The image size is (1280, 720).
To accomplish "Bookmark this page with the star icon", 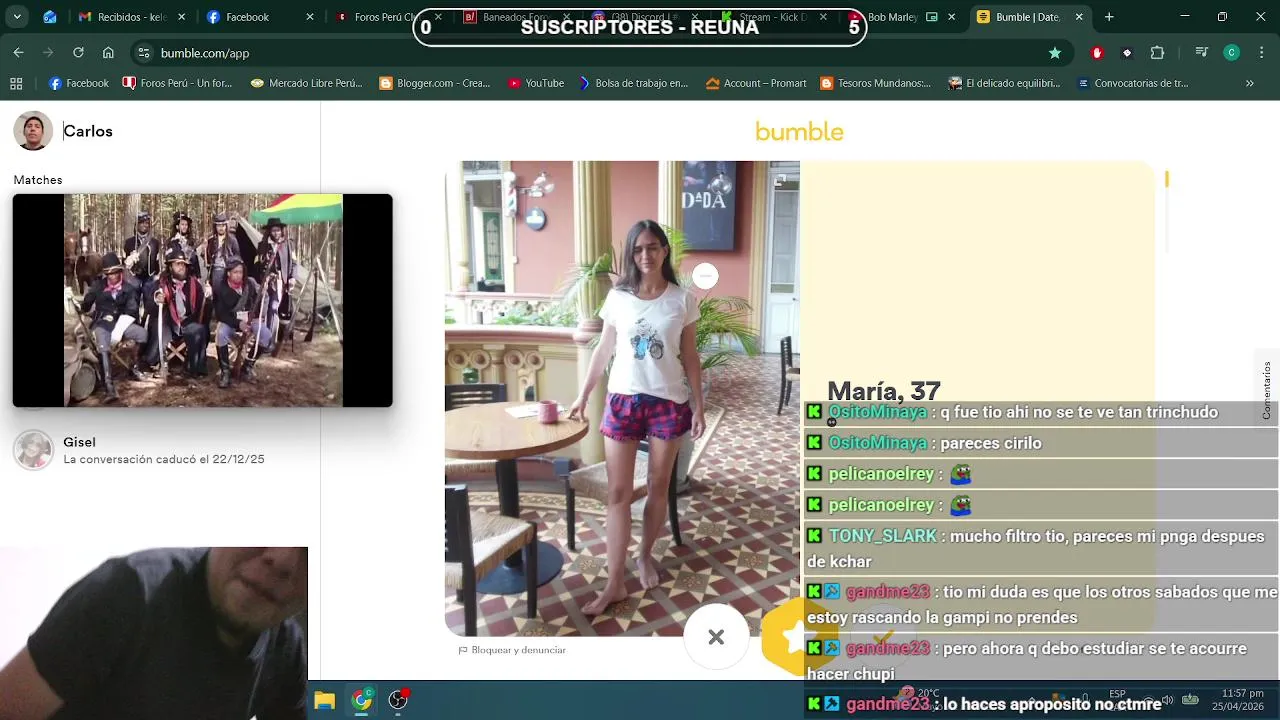I will pos(1054,53).
